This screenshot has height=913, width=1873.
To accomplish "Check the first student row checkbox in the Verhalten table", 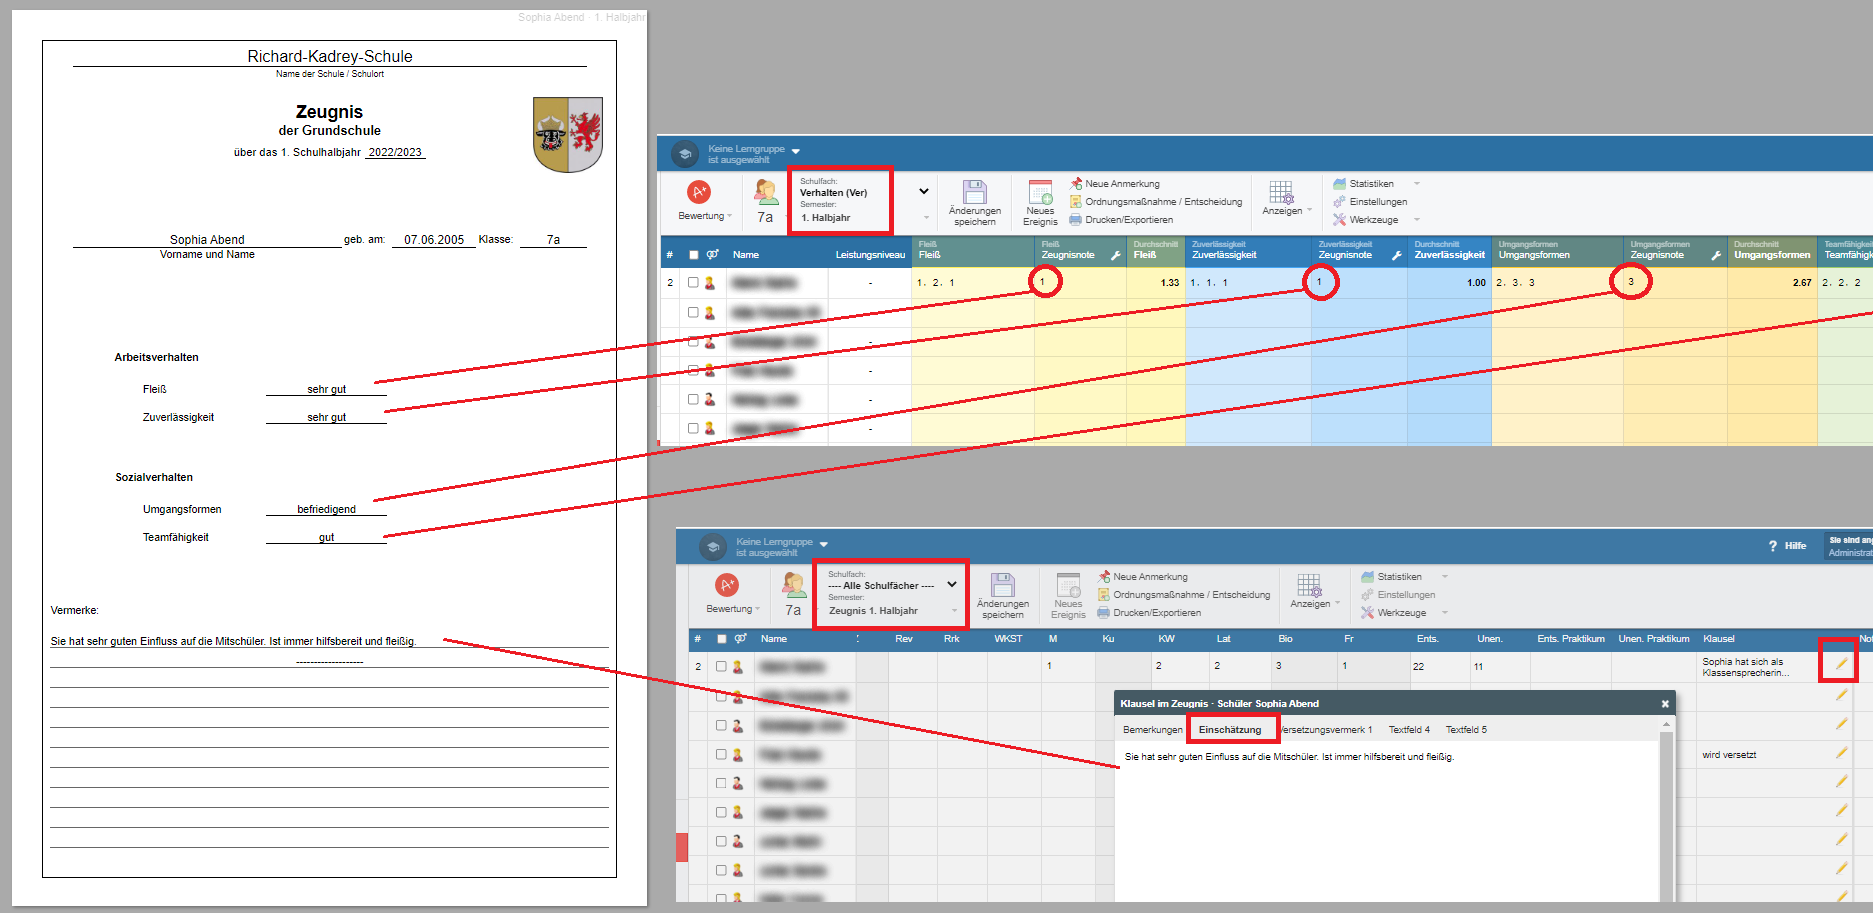I will [693, 283].
